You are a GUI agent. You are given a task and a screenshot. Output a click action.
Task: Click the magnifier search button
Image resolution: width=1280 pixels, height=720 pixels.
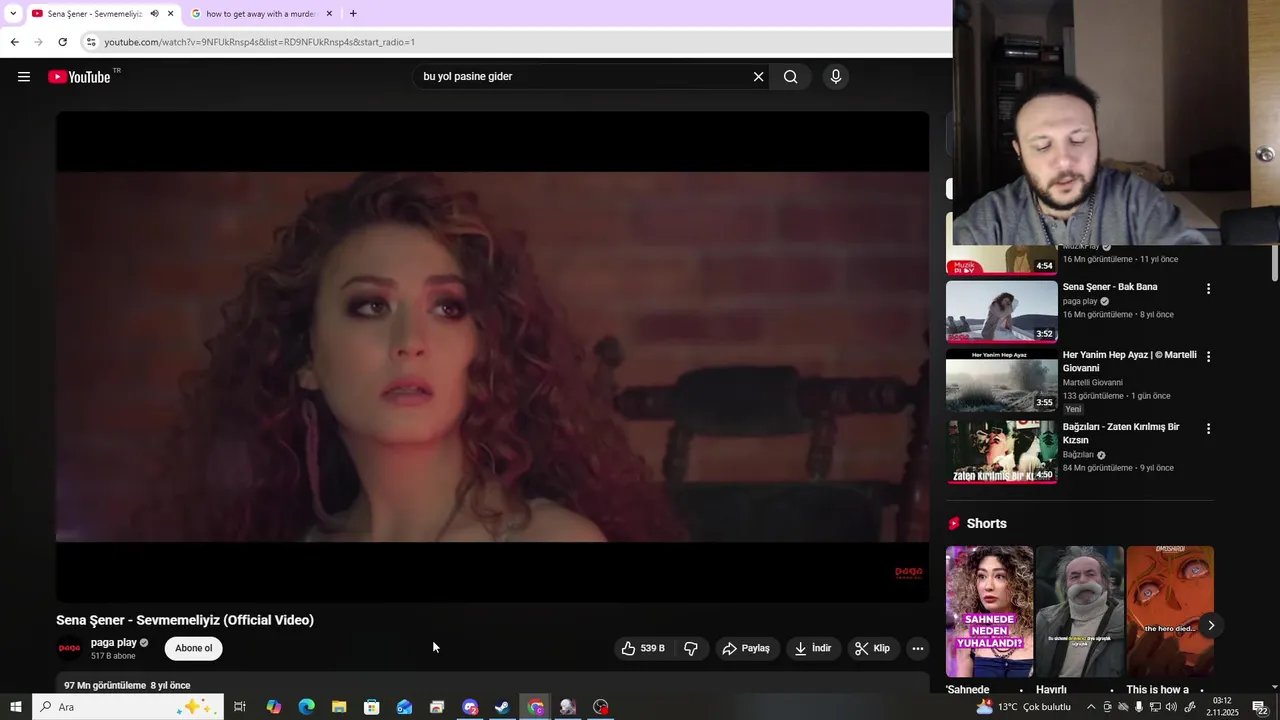[x=791, y=77]
